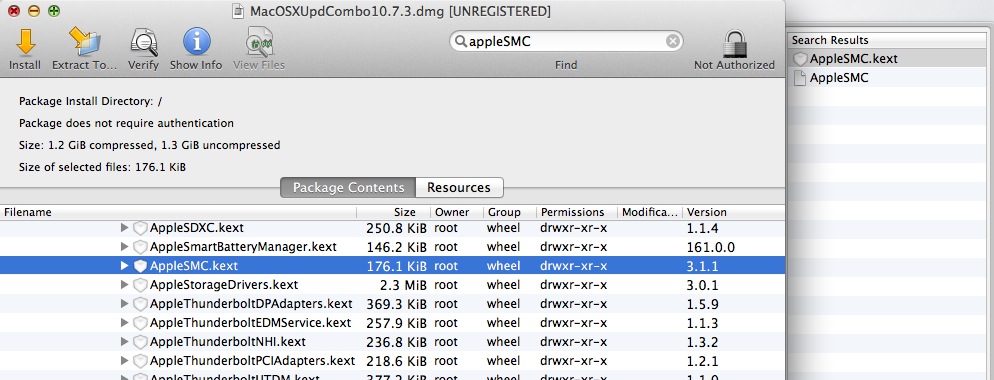This screenshot has width=994, height=380.
Task: Expand the selected AppleSMC.kext triangle
Action: (x=124, y=266)
